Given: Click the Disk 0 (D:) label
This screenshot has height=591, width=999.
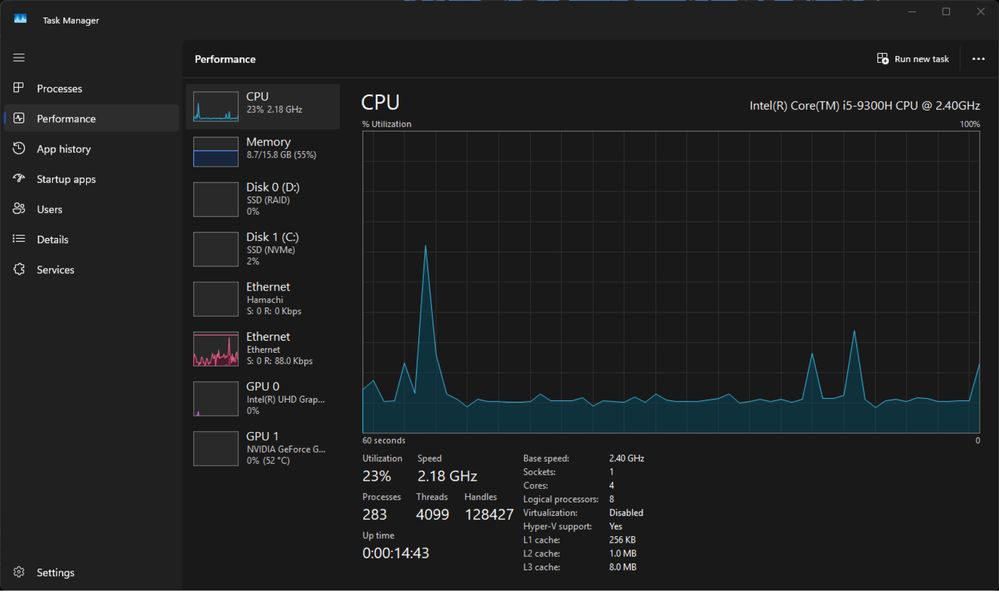Looking at the screenshot, I should 273,187.
